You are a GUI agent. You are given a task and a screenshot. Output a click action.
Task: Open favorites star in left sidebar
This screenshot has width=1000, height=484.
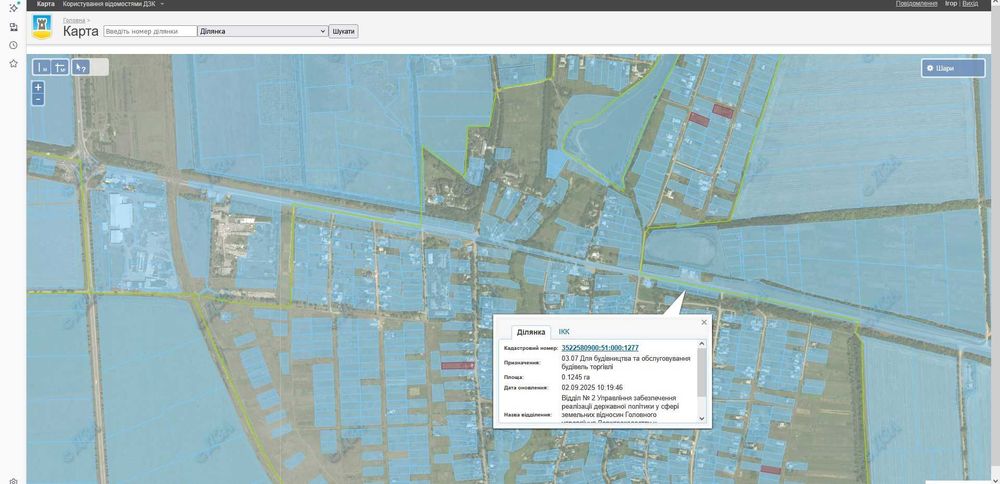13,63
